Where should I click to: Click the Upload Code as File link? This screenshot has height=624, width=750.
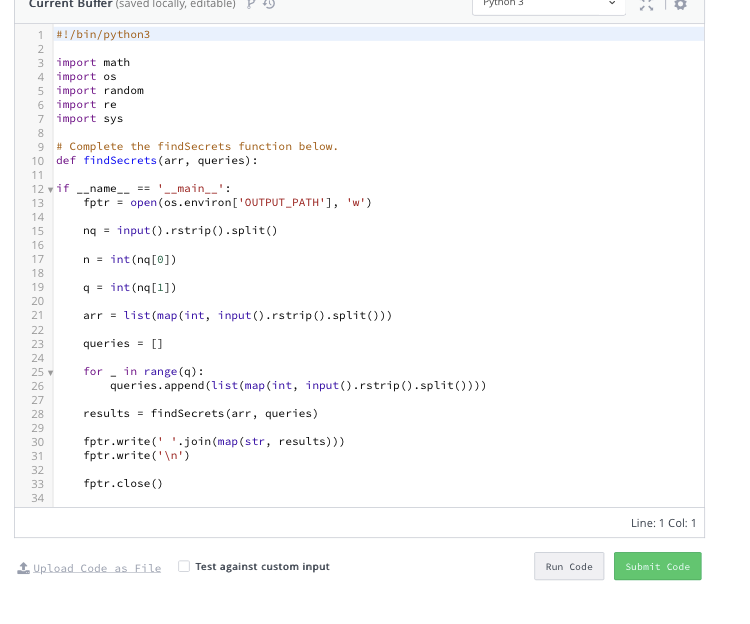pyautogui.click(x=97, y=568)
